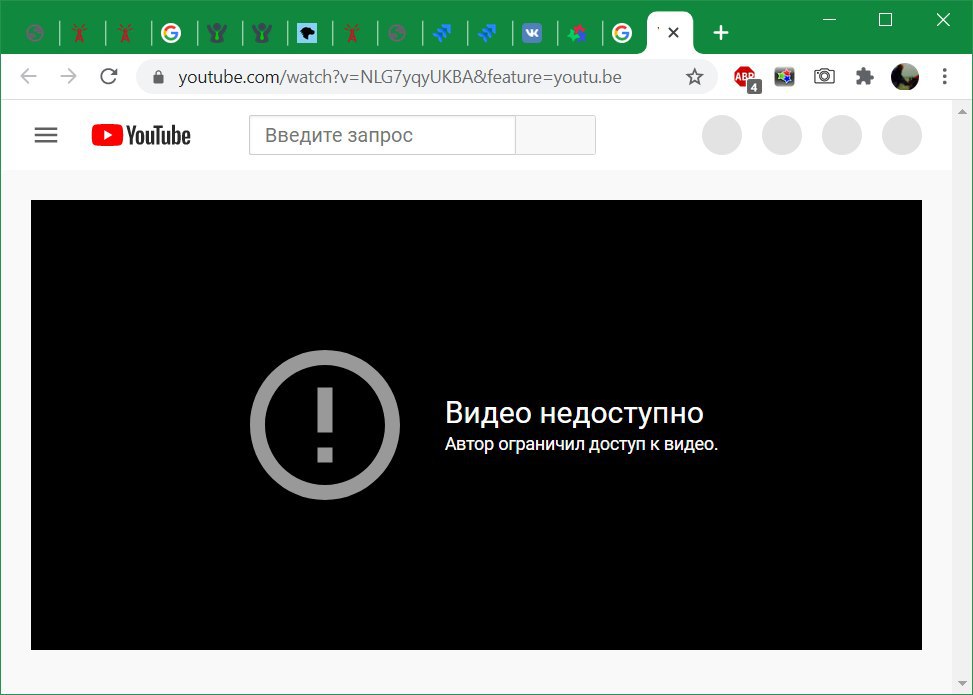
Task: Open YouTube's hamburger guide menu
Action: coord(46,135)
